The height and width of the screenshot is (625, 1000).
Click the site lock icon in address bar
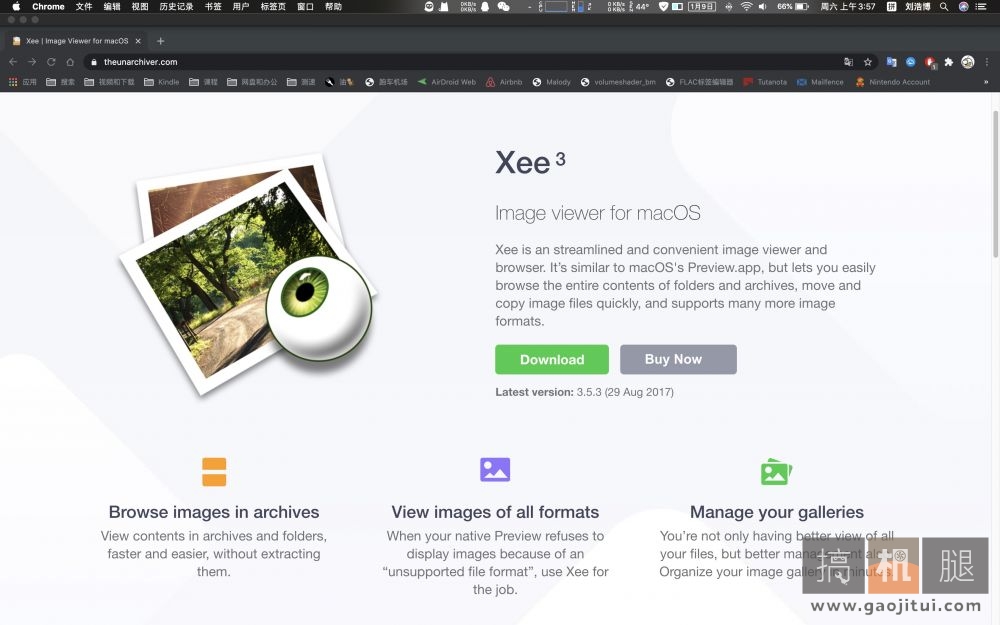click(x=94, y=62)
